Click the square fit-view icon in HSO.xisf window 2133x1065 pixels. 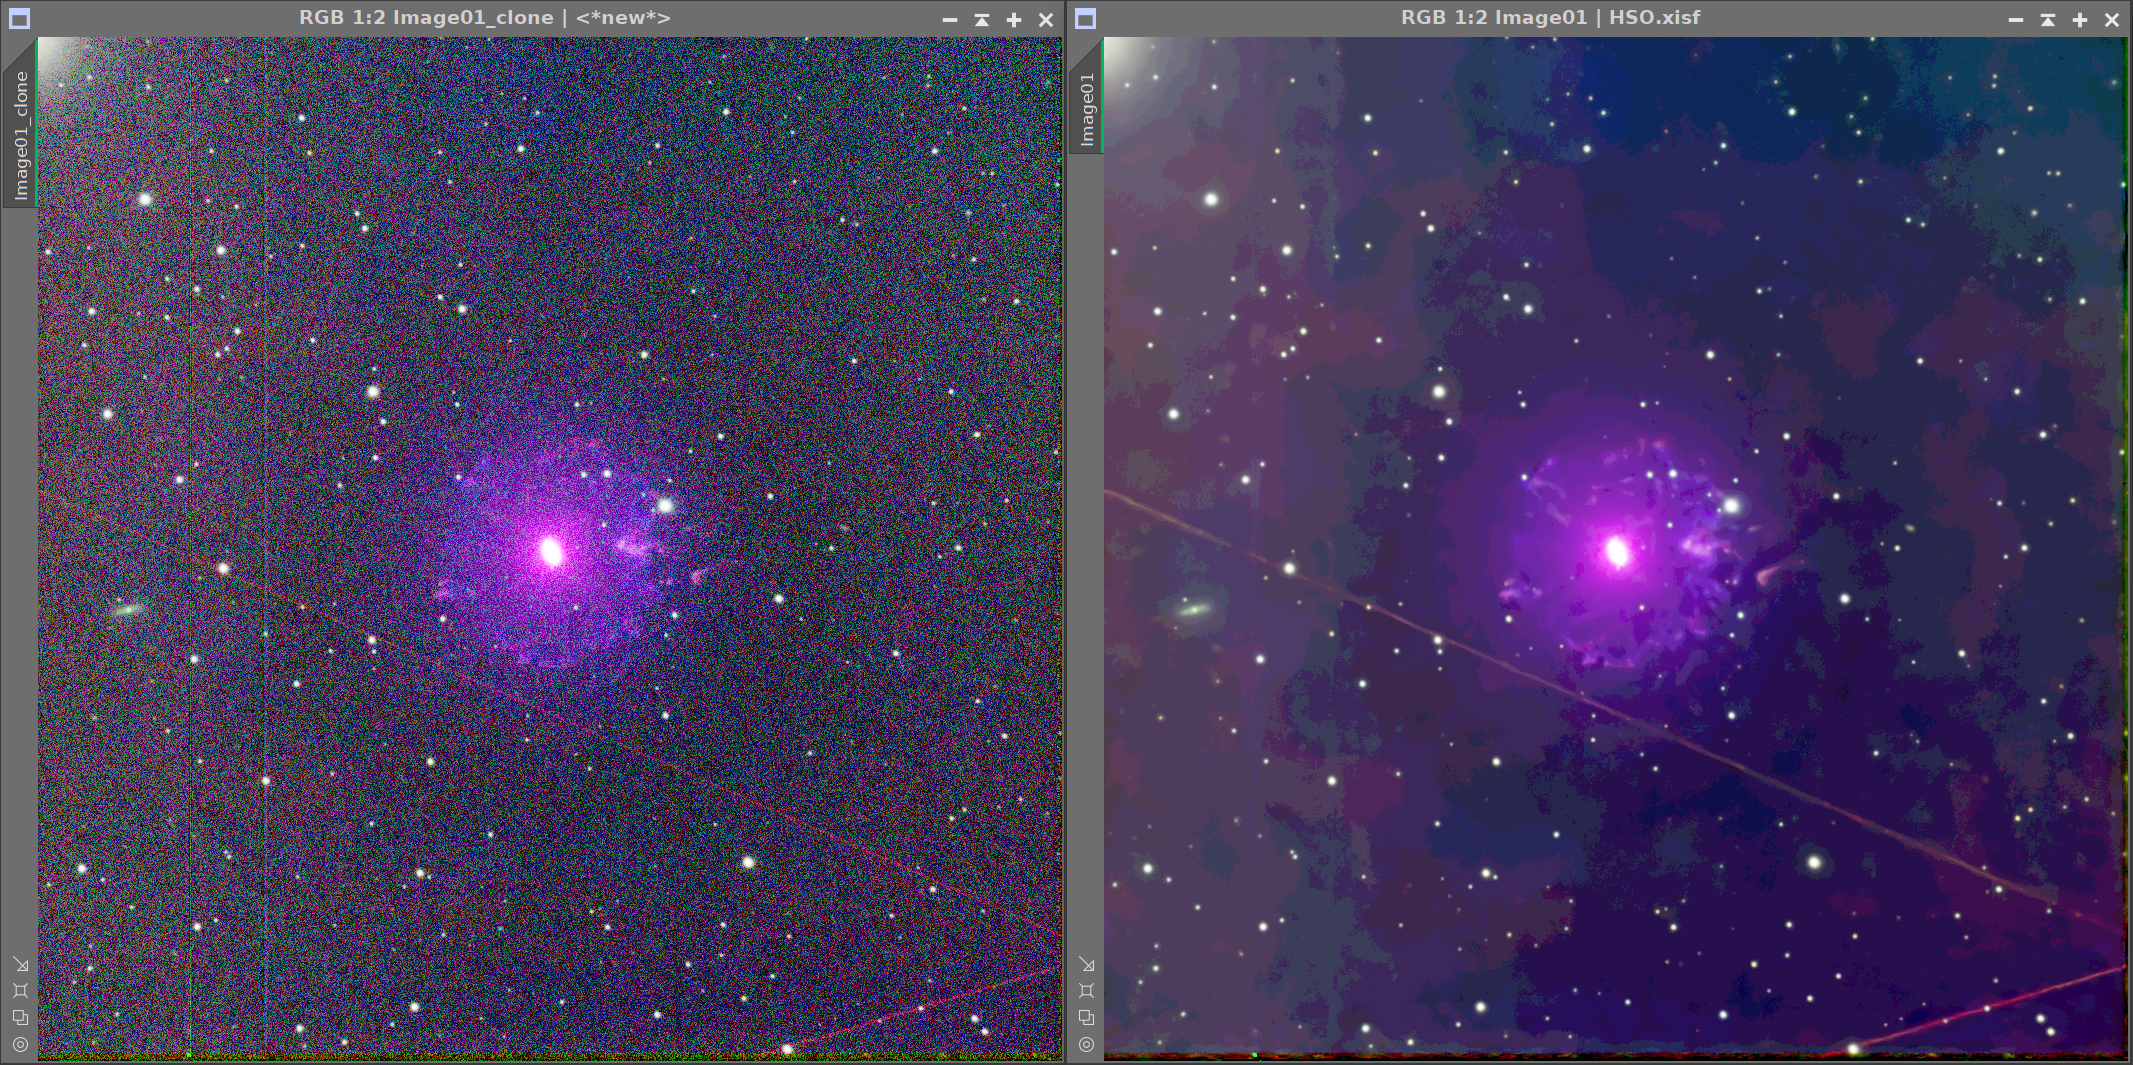(x=1086, y=991)
